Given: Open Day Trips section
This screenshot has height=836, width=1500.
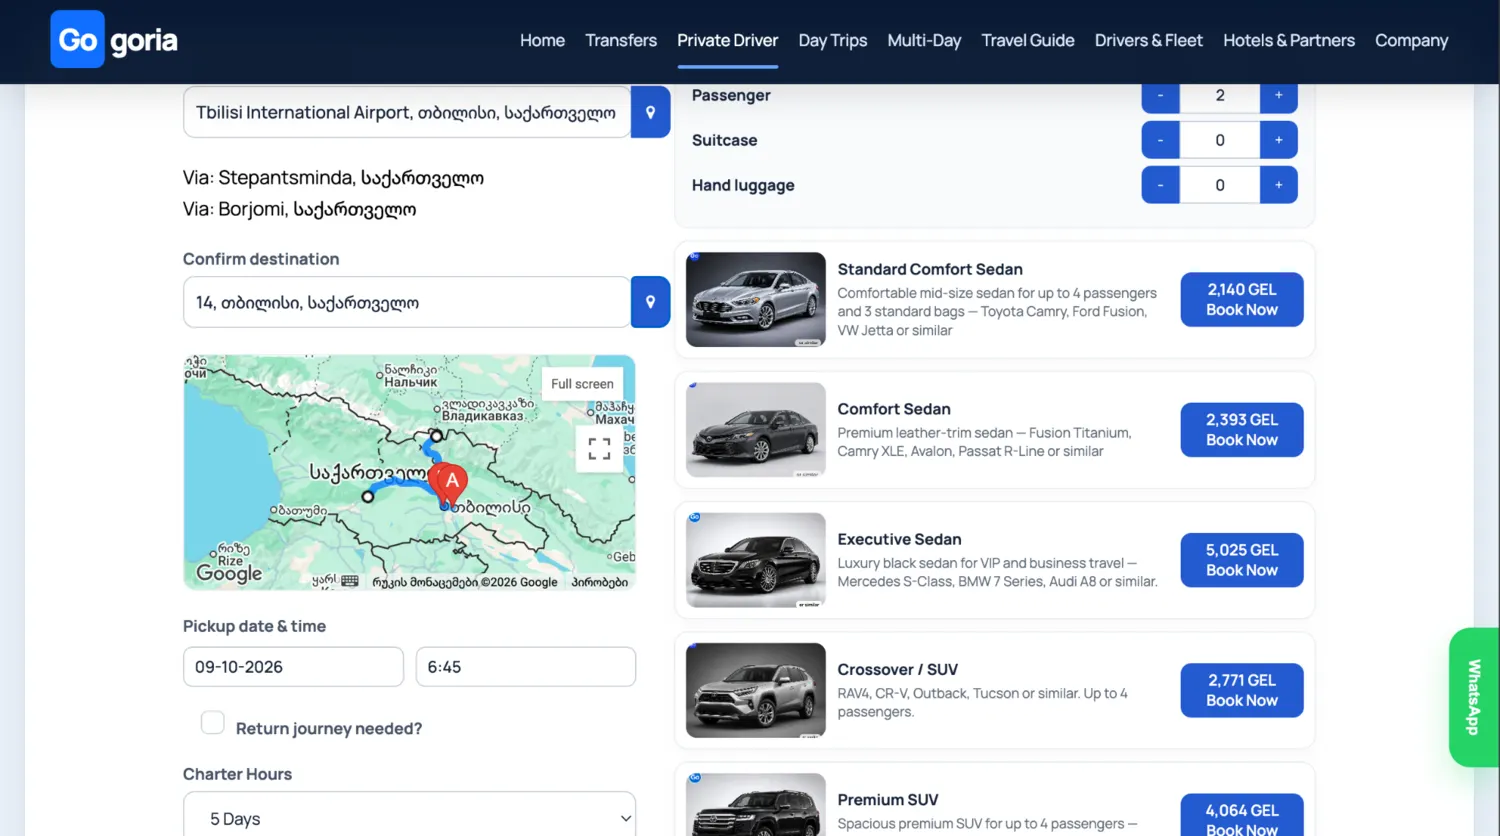Looking at the screenshot, I should (x=832, y=40).
